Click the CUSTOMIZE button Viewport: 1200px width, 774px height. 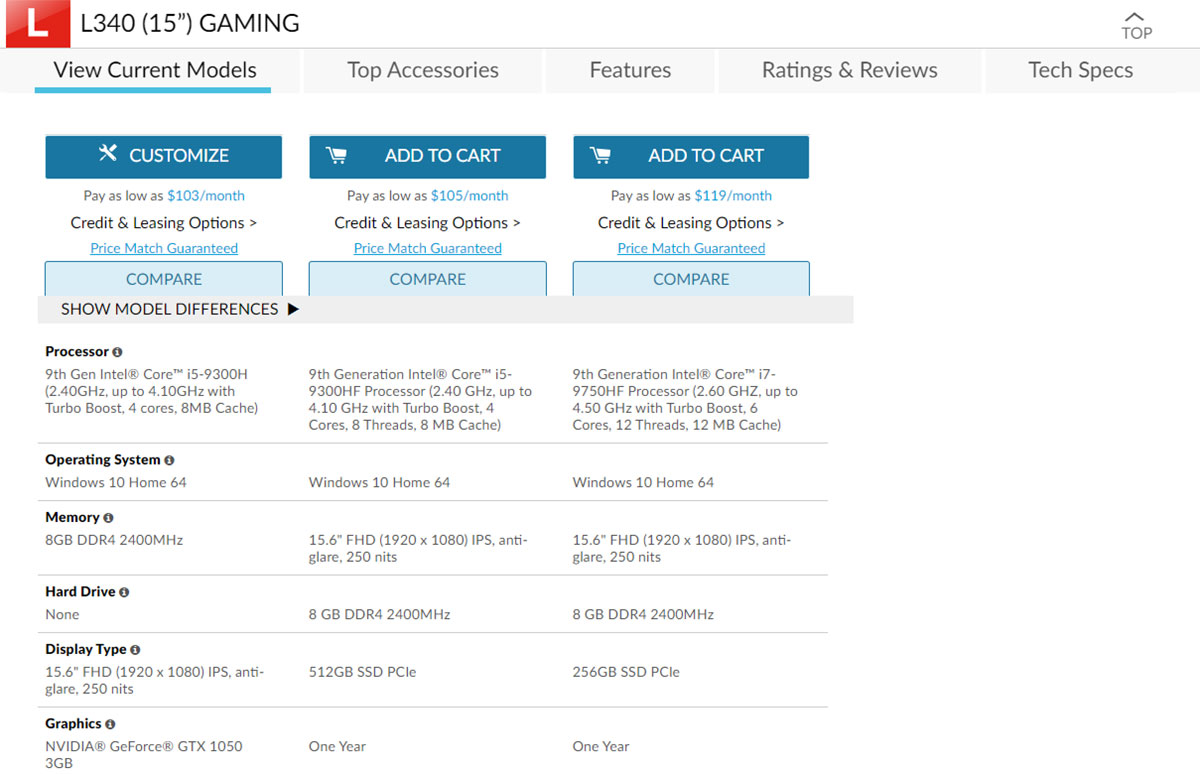coord(164,156)
